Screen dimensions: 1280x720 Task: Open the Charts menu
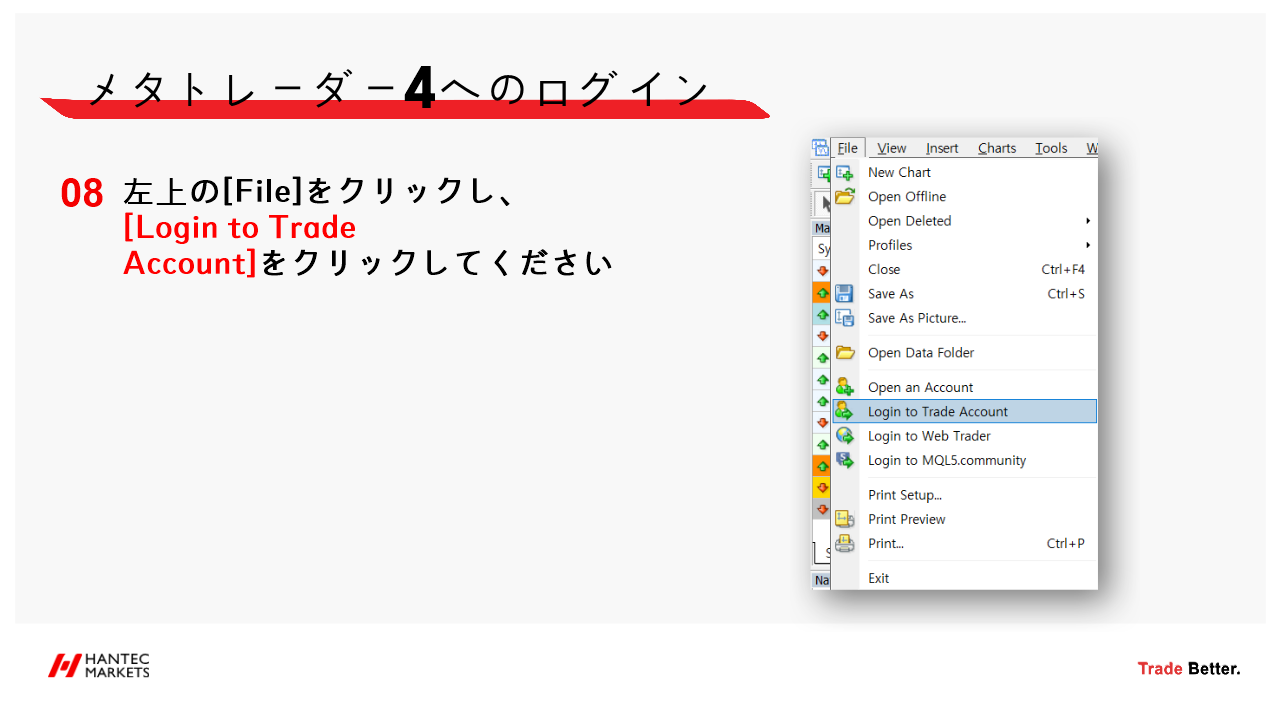tap(996, 147)
